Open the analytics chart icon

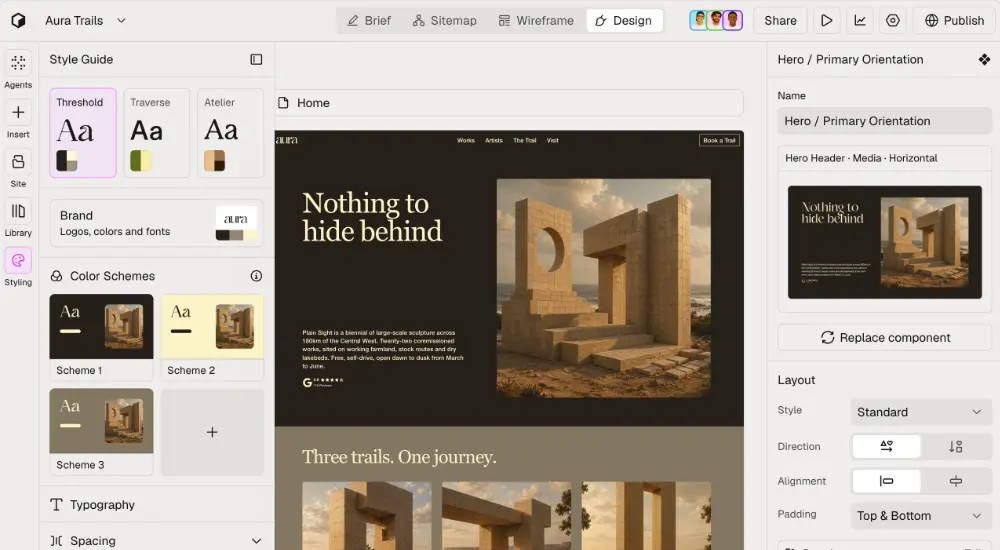coord(860,20)
